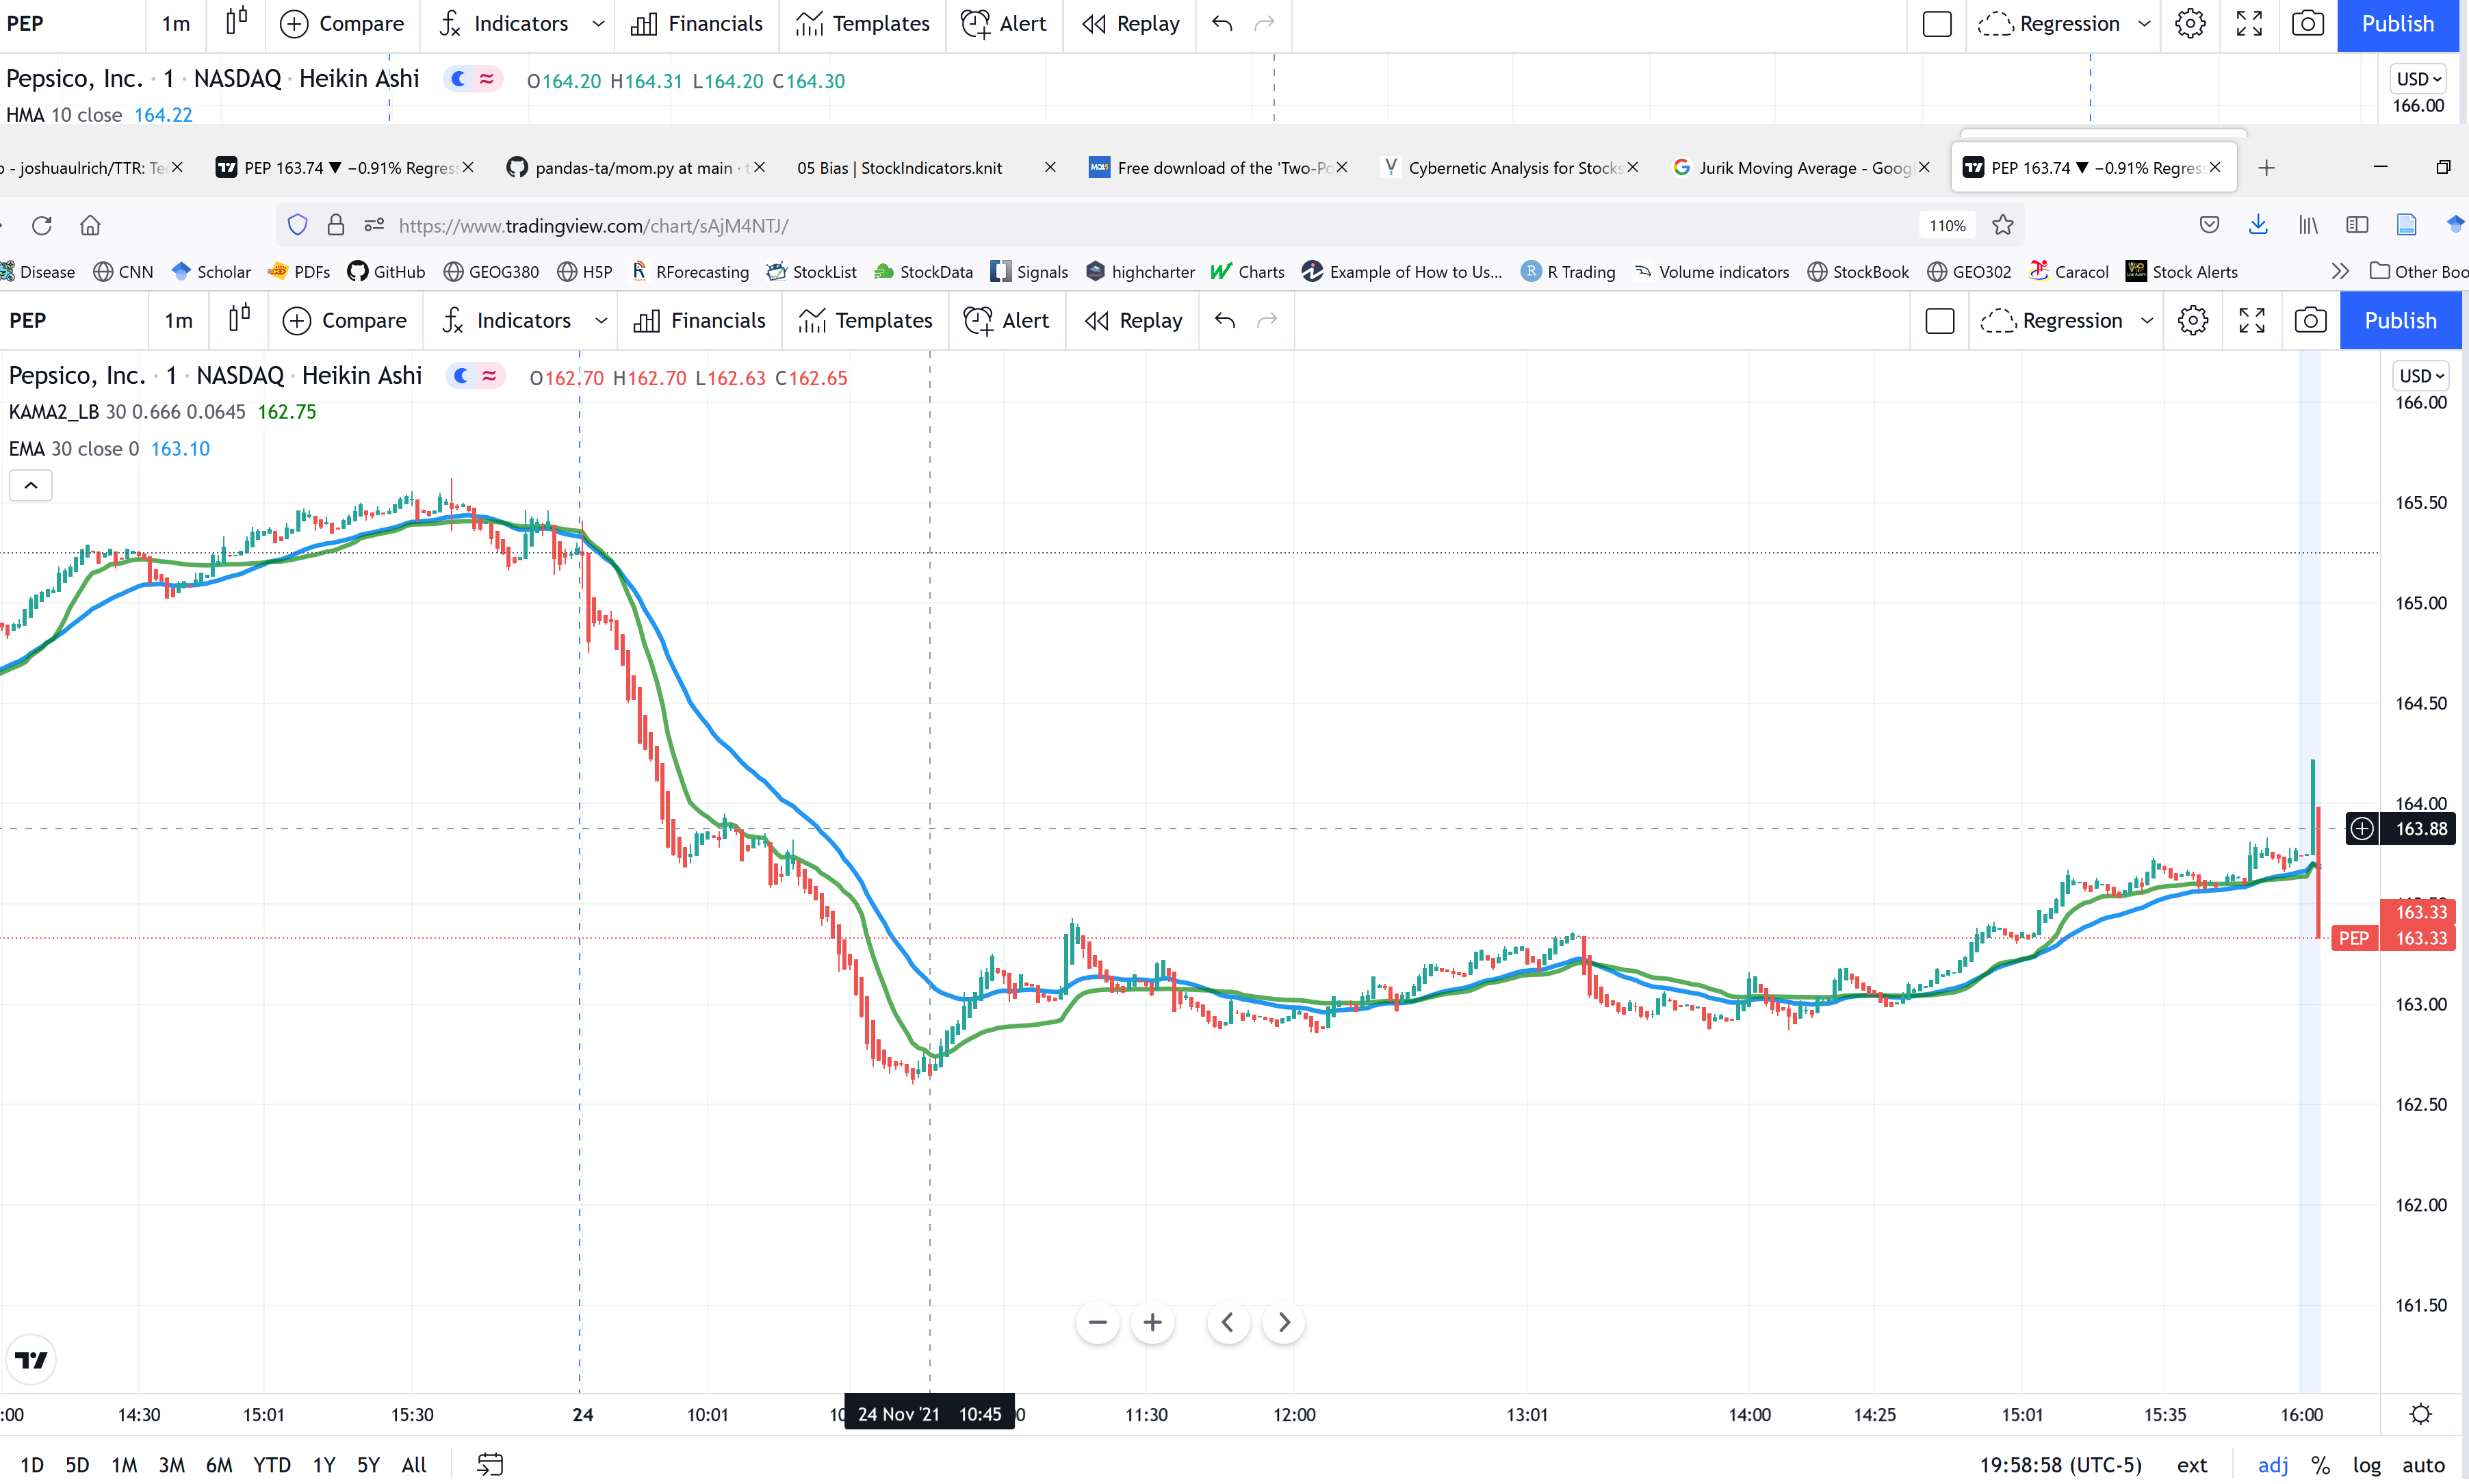Click the tracking protection shield icon
2469x1484 pixels.
(297, 225)
